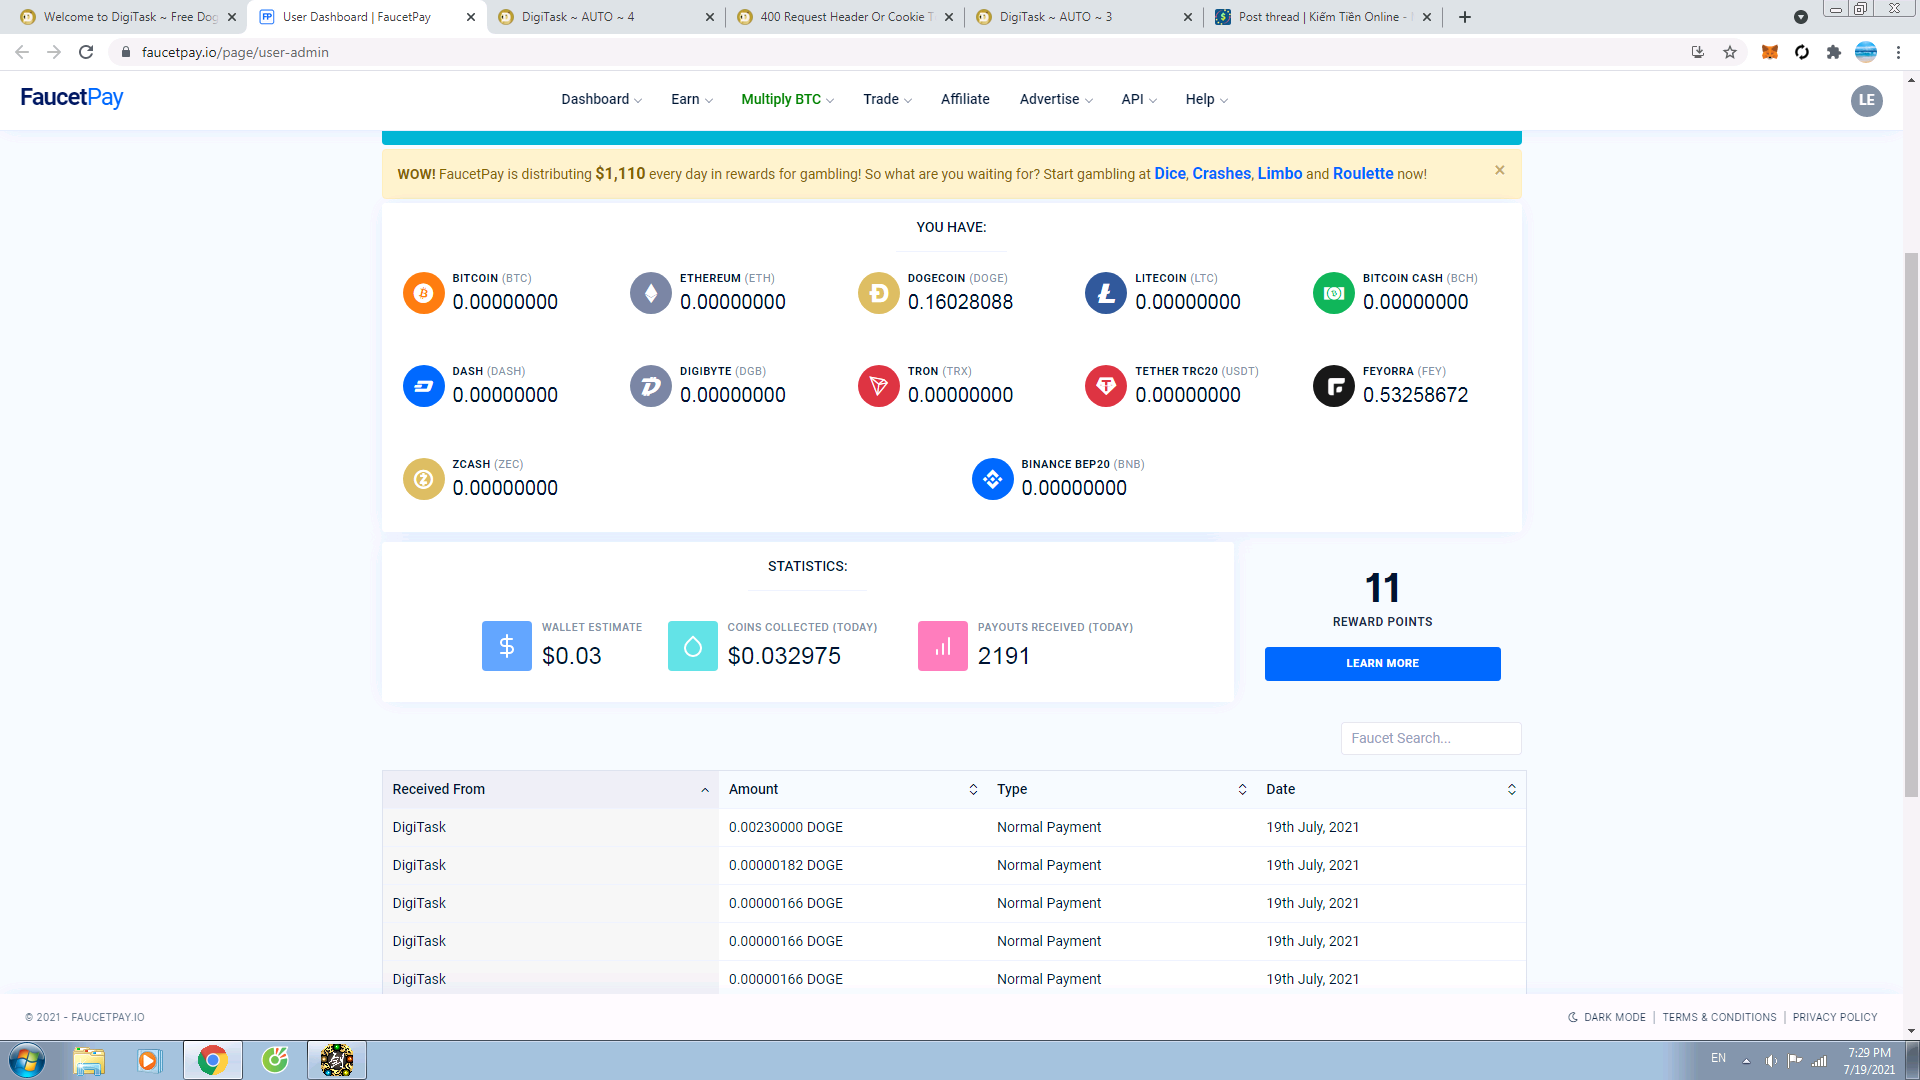The width and height of the screenshot is (1920, 1080).
Task: Click the taskbar volume speaker icon
Action: point(1771,1061)
